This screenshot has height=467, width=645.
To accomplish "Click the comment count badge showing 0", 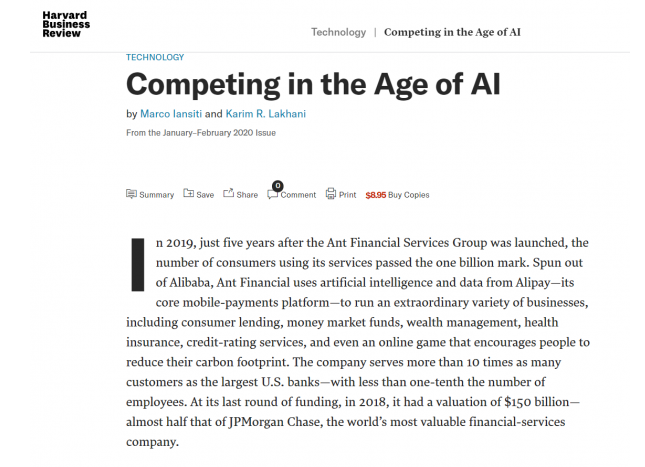I will pyautogui.click(x=278, y=186).
